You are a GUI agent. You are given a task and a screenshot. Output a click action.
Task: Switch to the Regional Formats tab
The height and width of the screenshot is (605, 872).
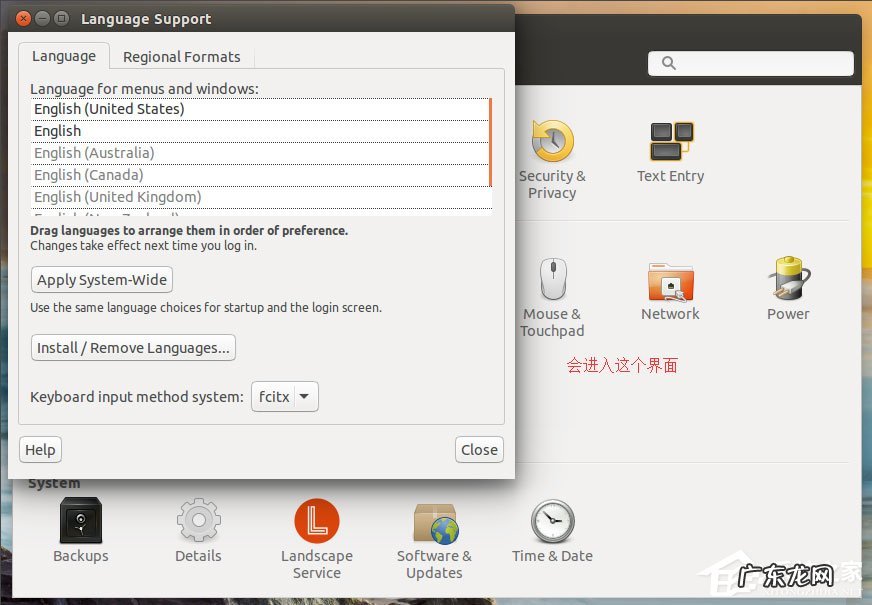(x=182, y=57)
